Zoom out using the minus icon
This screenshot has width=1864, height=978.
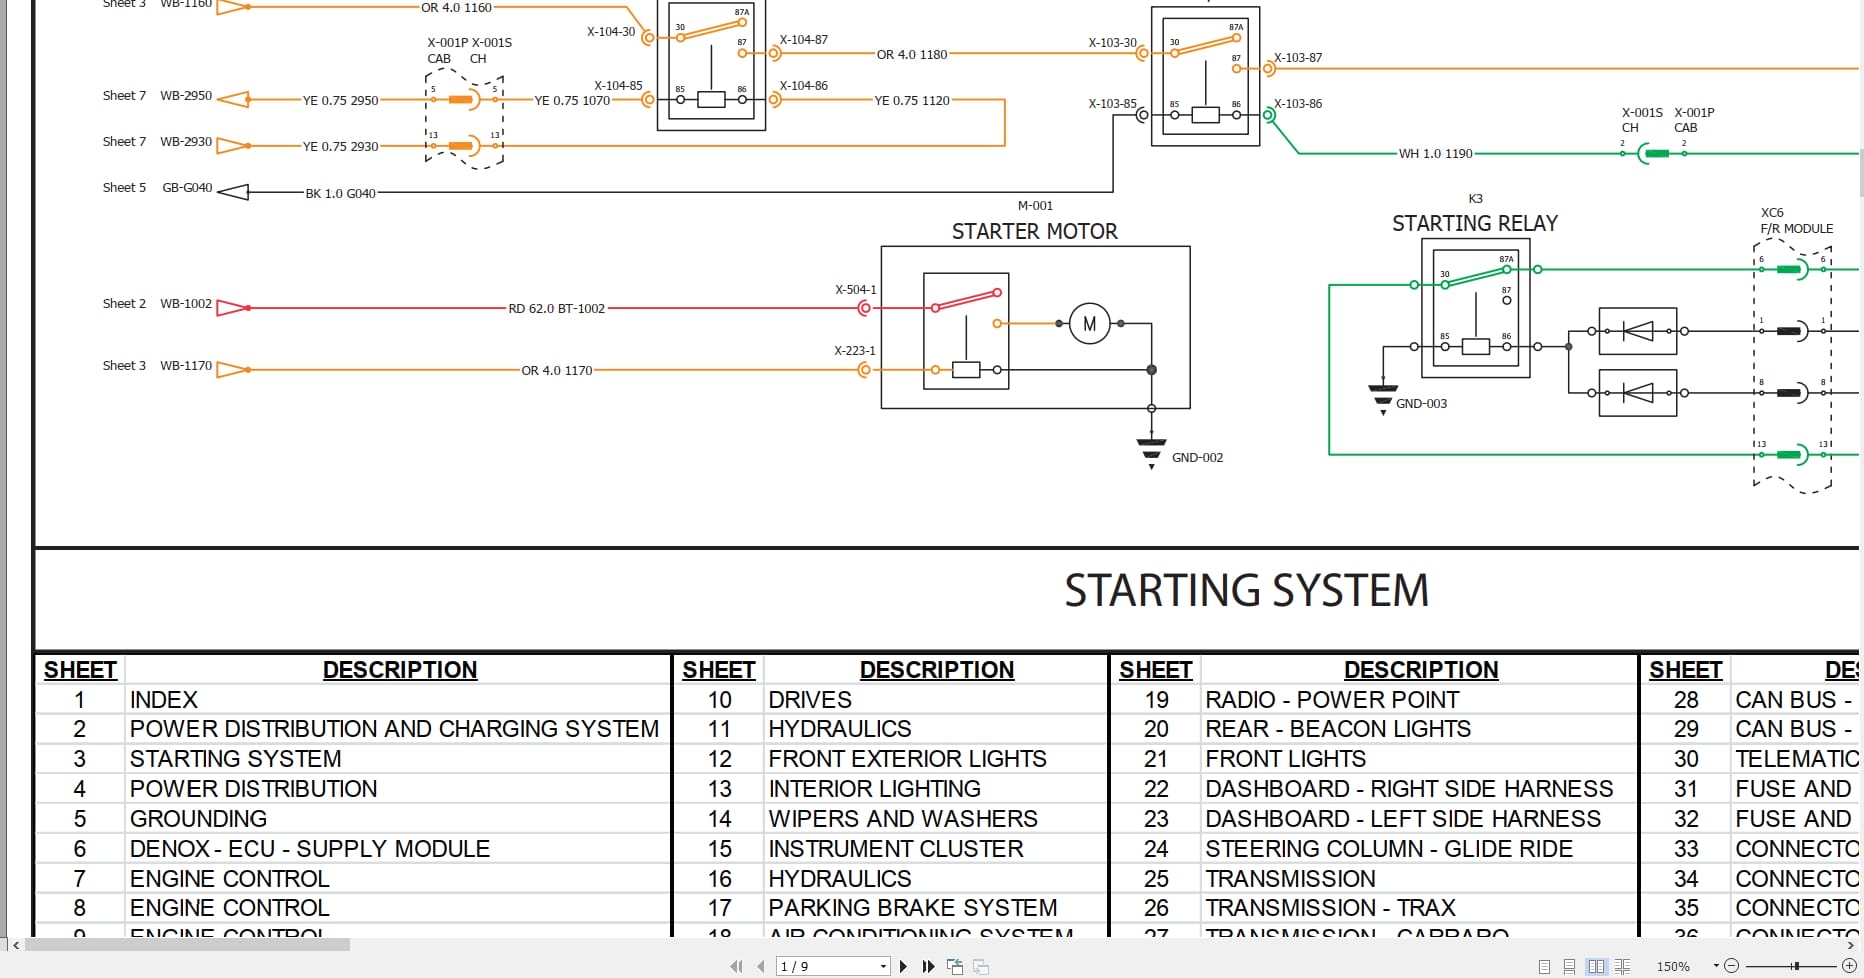pos(1729,966)
